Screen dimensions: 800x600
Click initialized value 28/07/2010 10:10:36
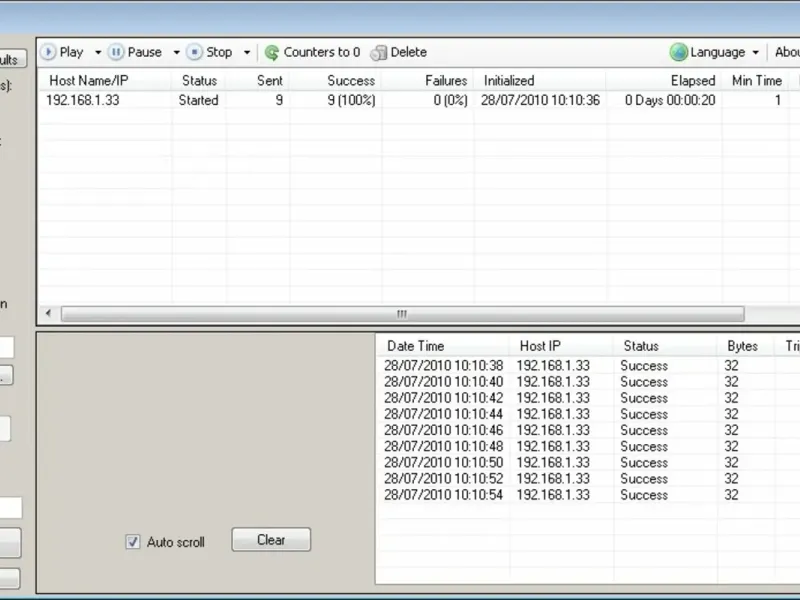pos(540,100)
